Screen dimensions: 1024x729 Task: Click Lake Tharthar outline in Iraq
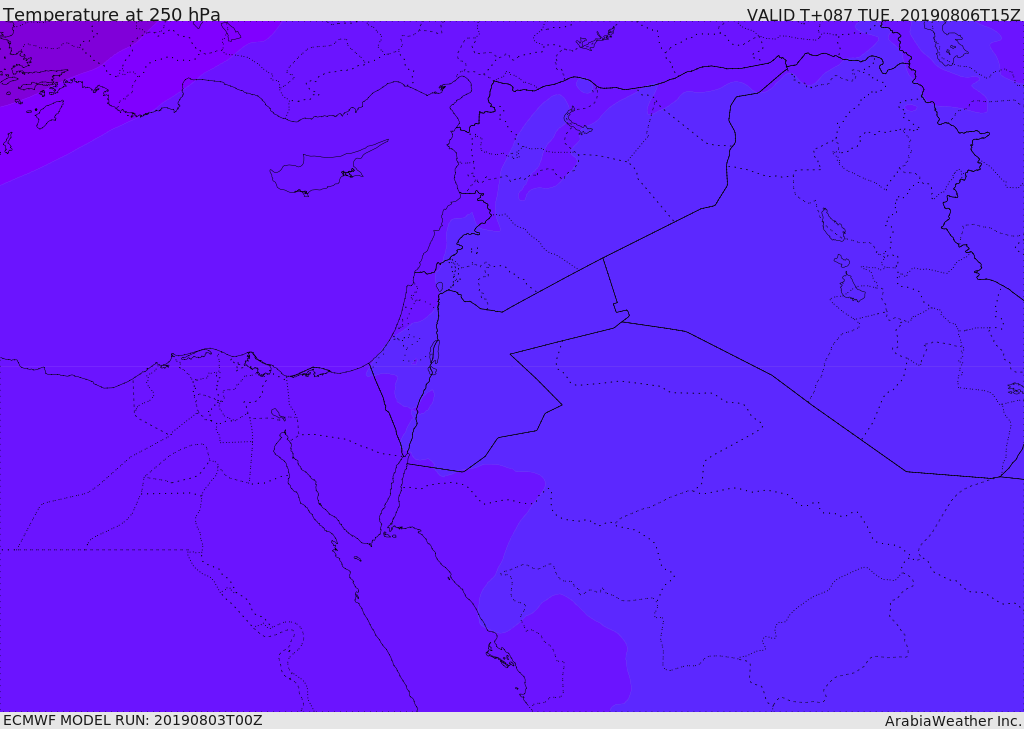[833, 225]
